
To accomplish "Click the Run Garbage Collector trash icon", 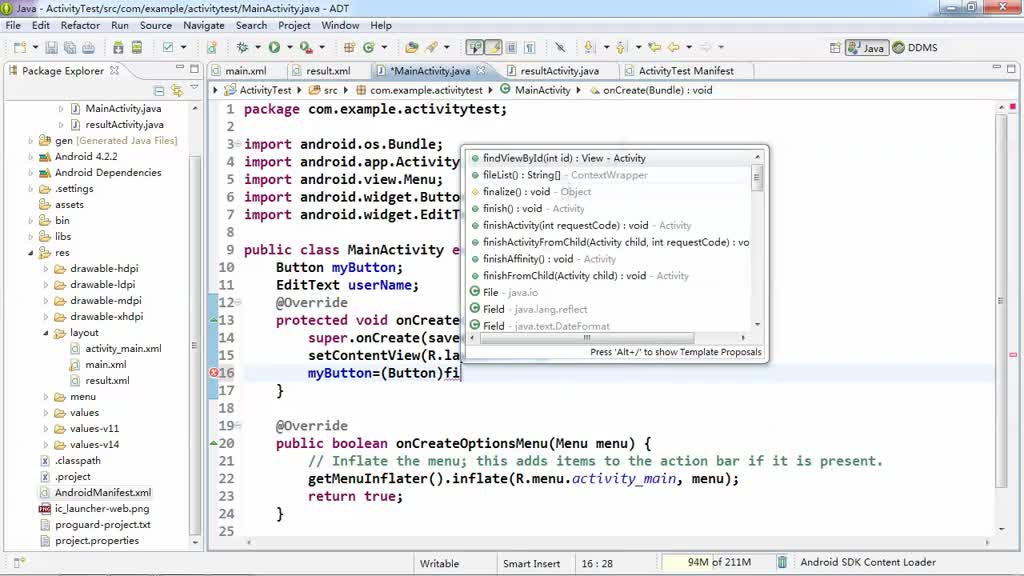I will (782, 562).
